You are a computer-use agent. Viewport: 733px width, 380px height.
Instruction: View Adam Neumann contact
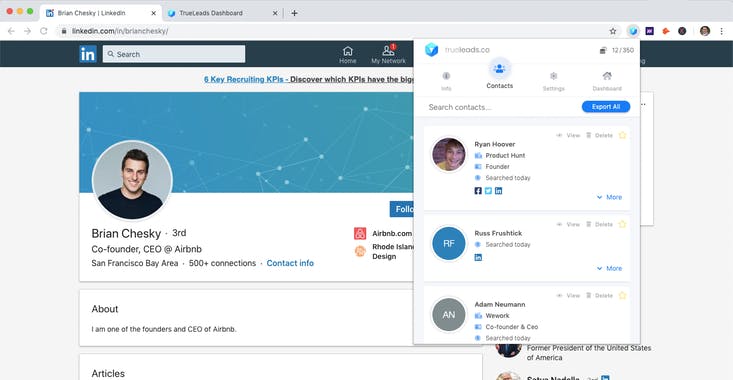pyautogui.click(x=568, y=295)
